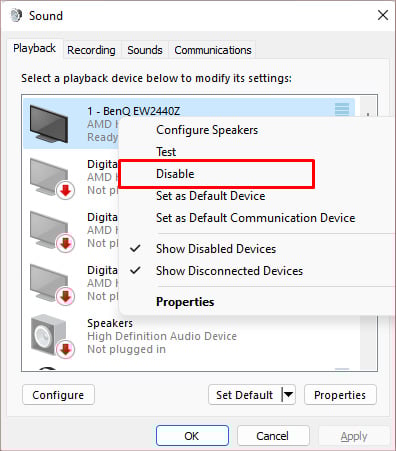The image size is (396, 451).
Task: Open Properties from the context menu
Action: point(185,302)
